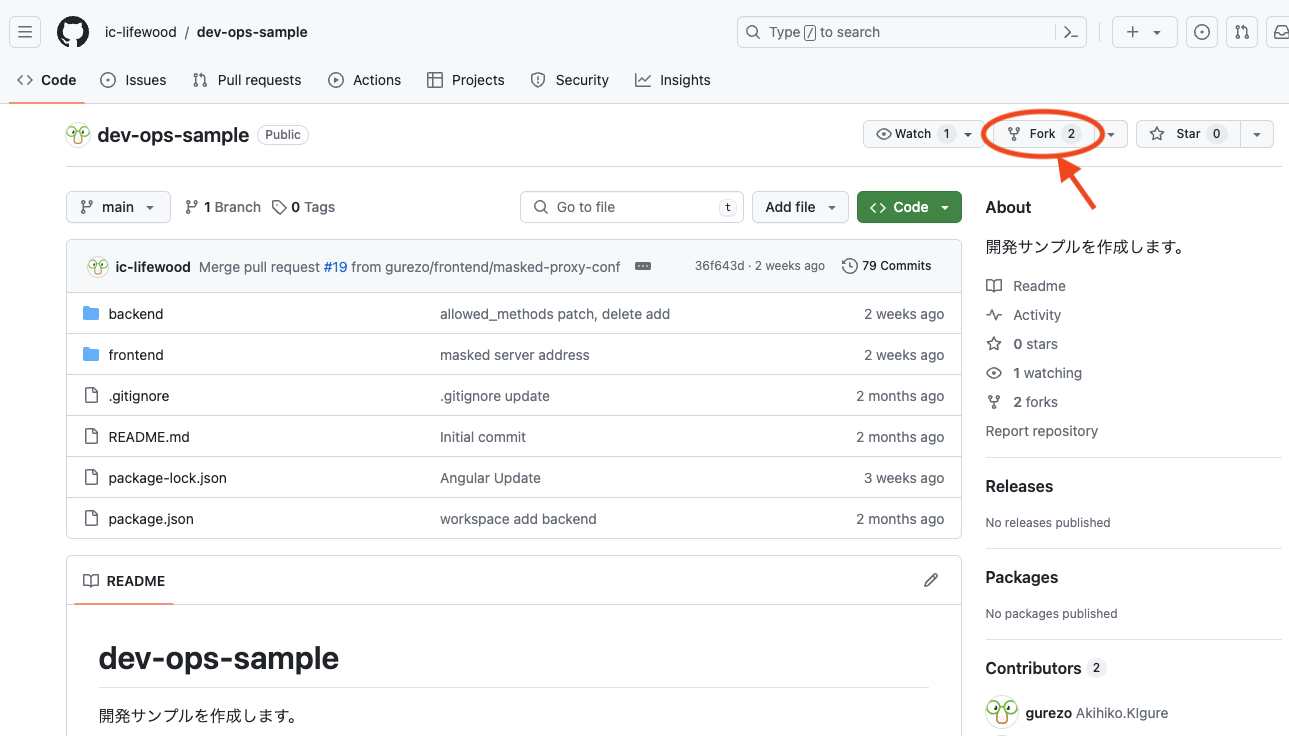Open the main branch selector
The height and width of the screenshot is (736, 1289).
[x=118, y=207]
